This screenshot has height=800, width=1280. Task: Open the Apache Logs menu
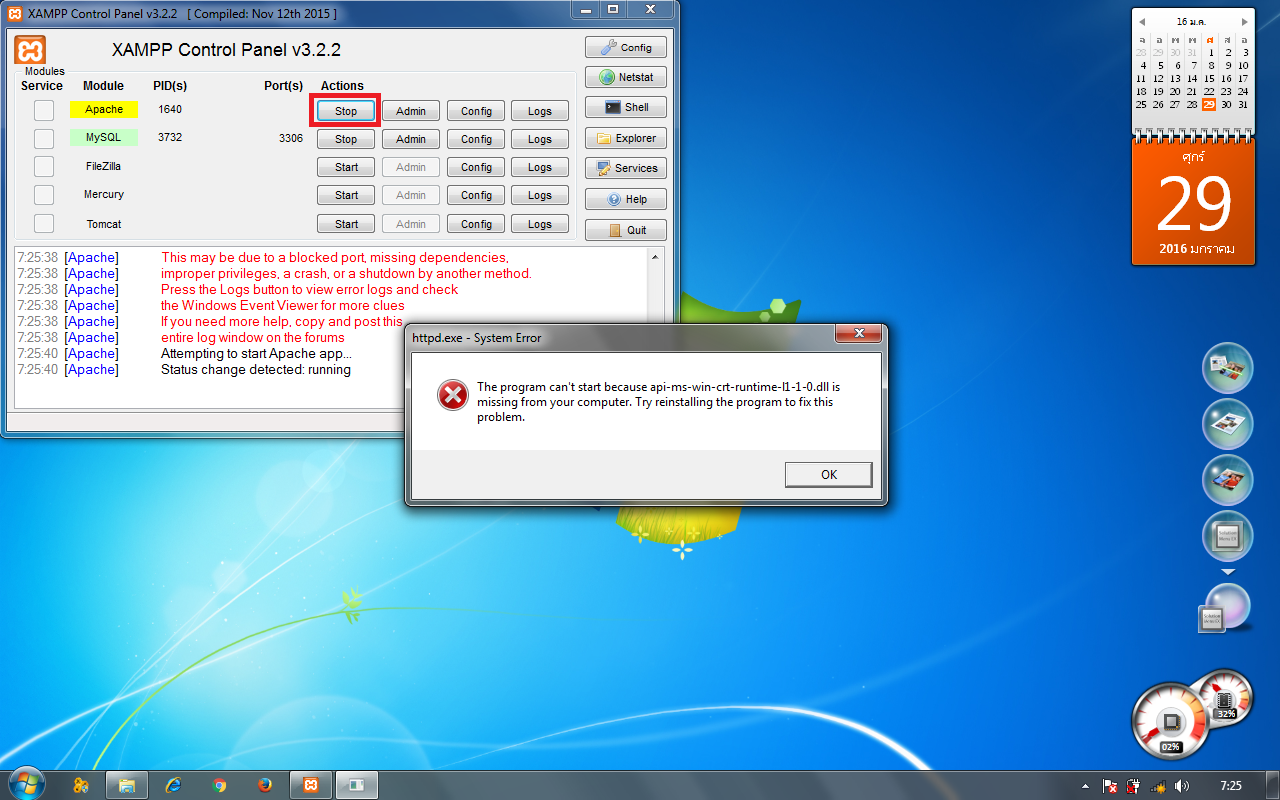coord(540,111)
